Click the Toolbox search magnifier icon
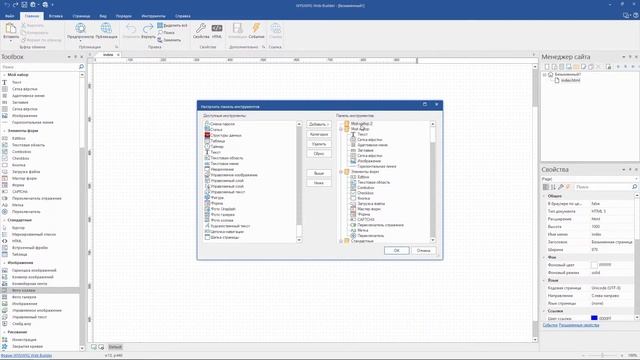640x360 pixels. [81, 67]
